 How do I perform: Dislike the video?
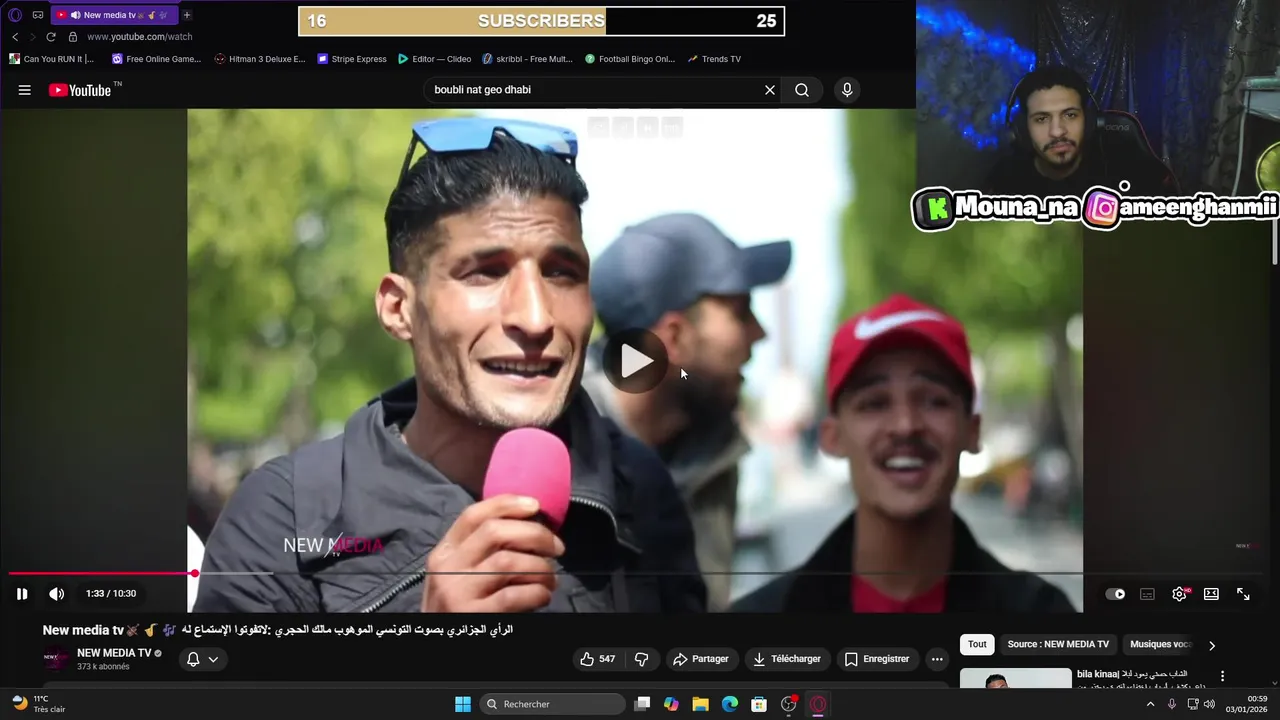642,659
